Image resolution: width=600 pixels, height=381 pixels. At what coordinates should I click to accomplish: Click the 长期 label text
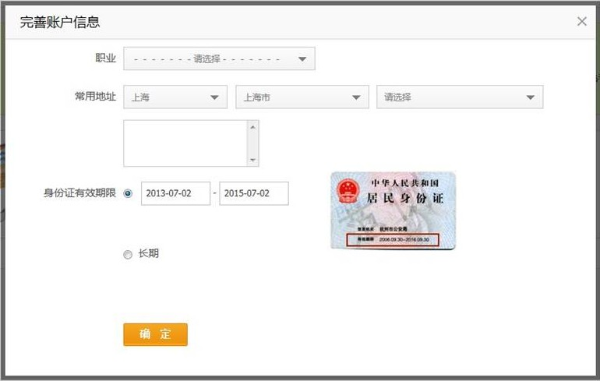(x=148, y=253)
